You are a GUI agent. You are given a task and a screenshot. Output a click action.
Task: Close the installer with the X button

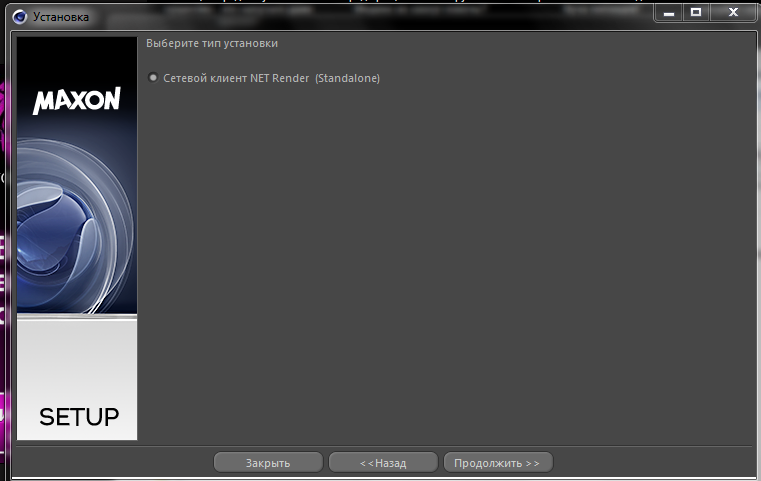click(x=733, y=13)
